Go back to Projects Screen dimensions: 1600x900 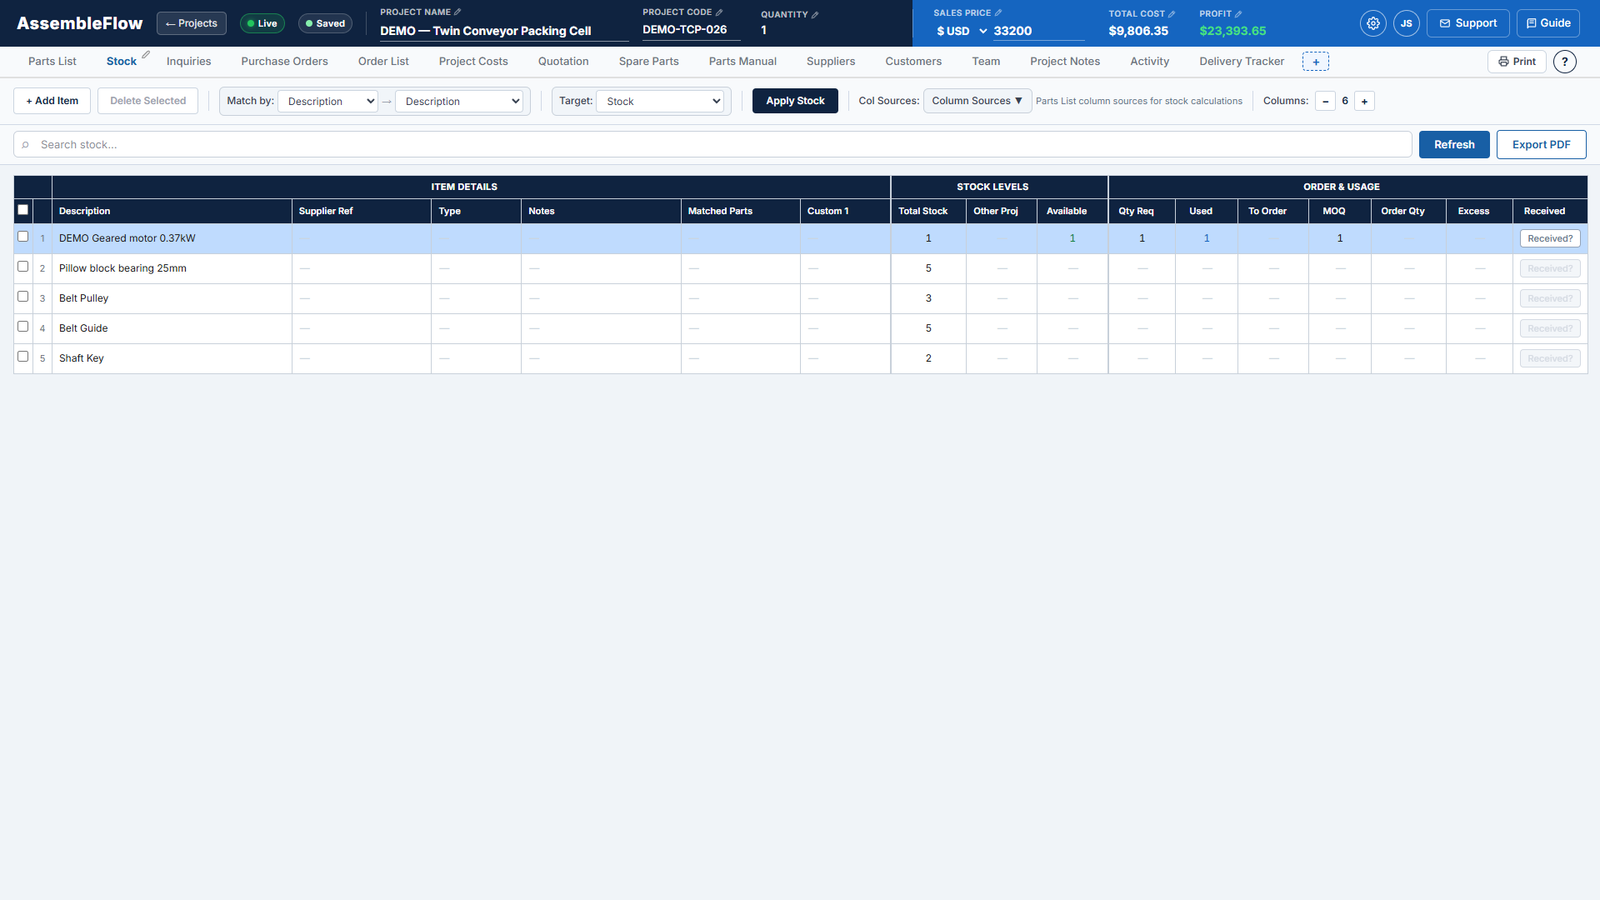[x=191, y=23]
